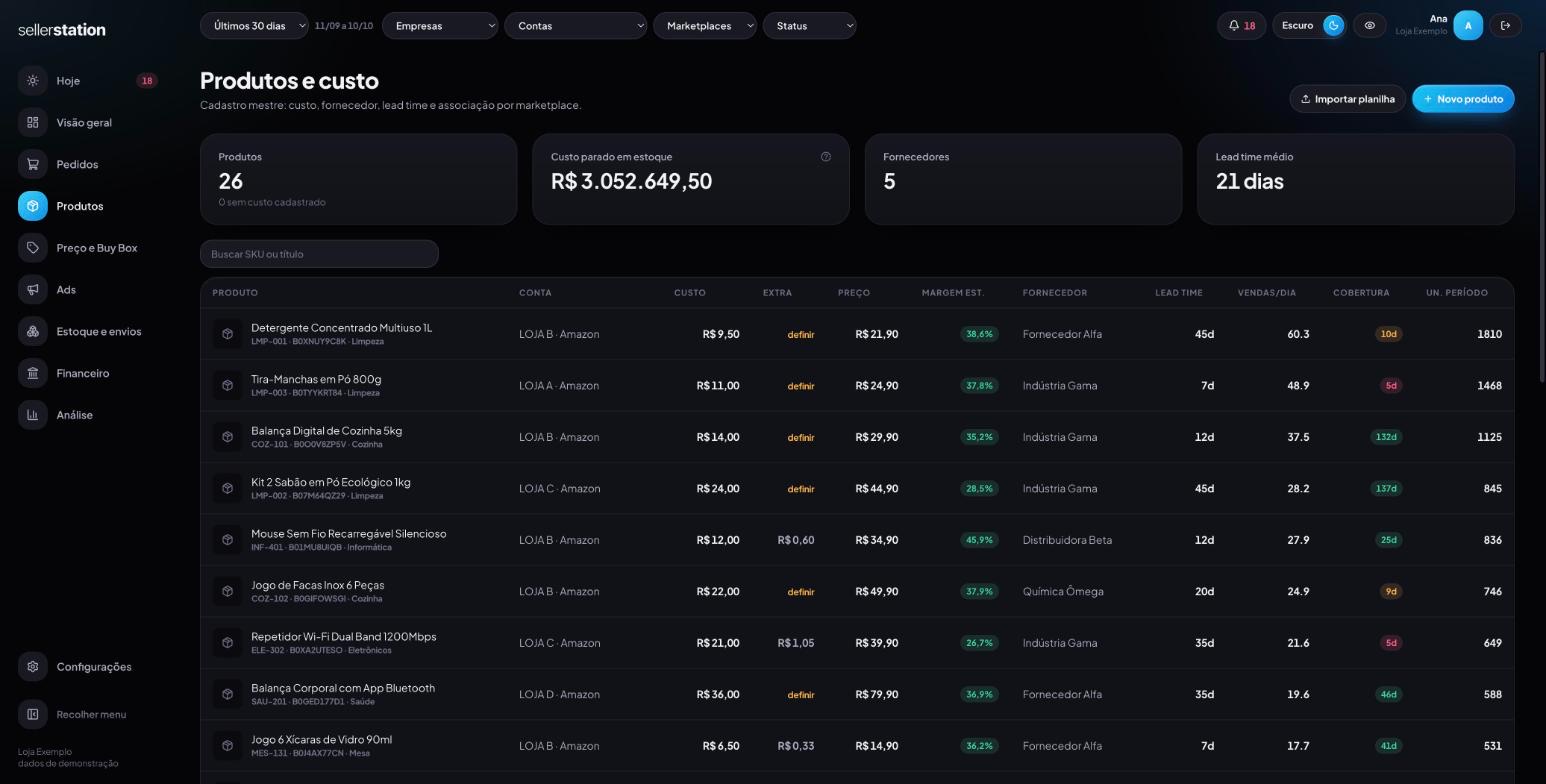
Task: Open the Financeiro bank icon
Action: (33, 374)
